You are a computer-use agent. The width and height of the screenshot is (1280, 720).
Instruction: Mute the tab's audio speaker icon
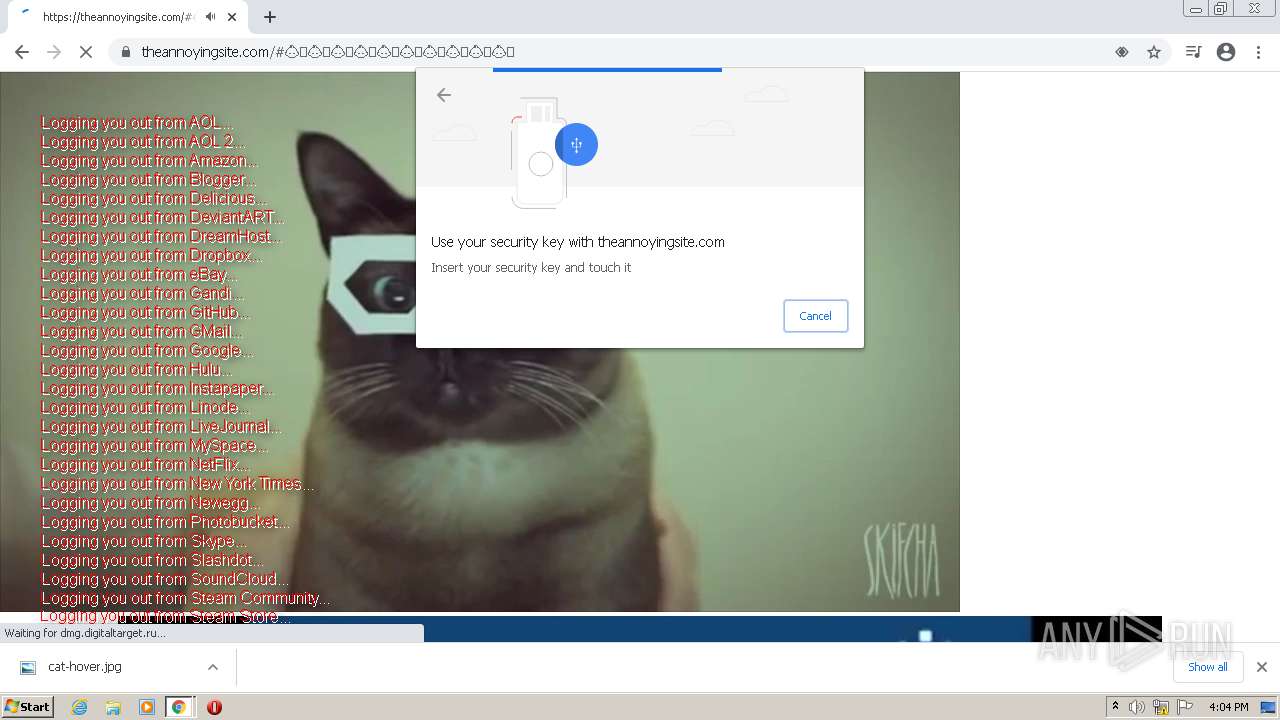pyautogui.click(x=211, y=17)
